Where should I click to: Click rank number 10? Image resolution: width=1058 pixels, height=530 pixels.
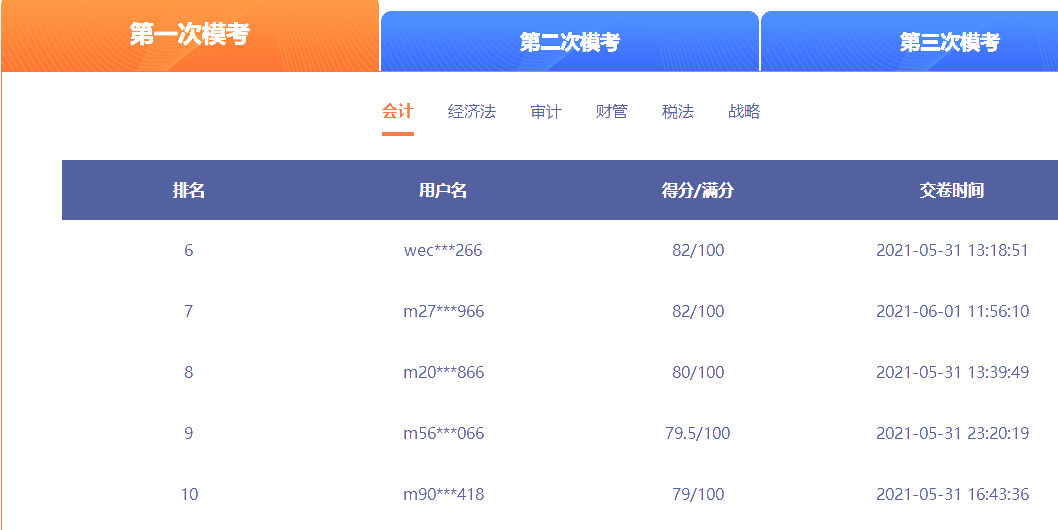(x=190, y=494)
